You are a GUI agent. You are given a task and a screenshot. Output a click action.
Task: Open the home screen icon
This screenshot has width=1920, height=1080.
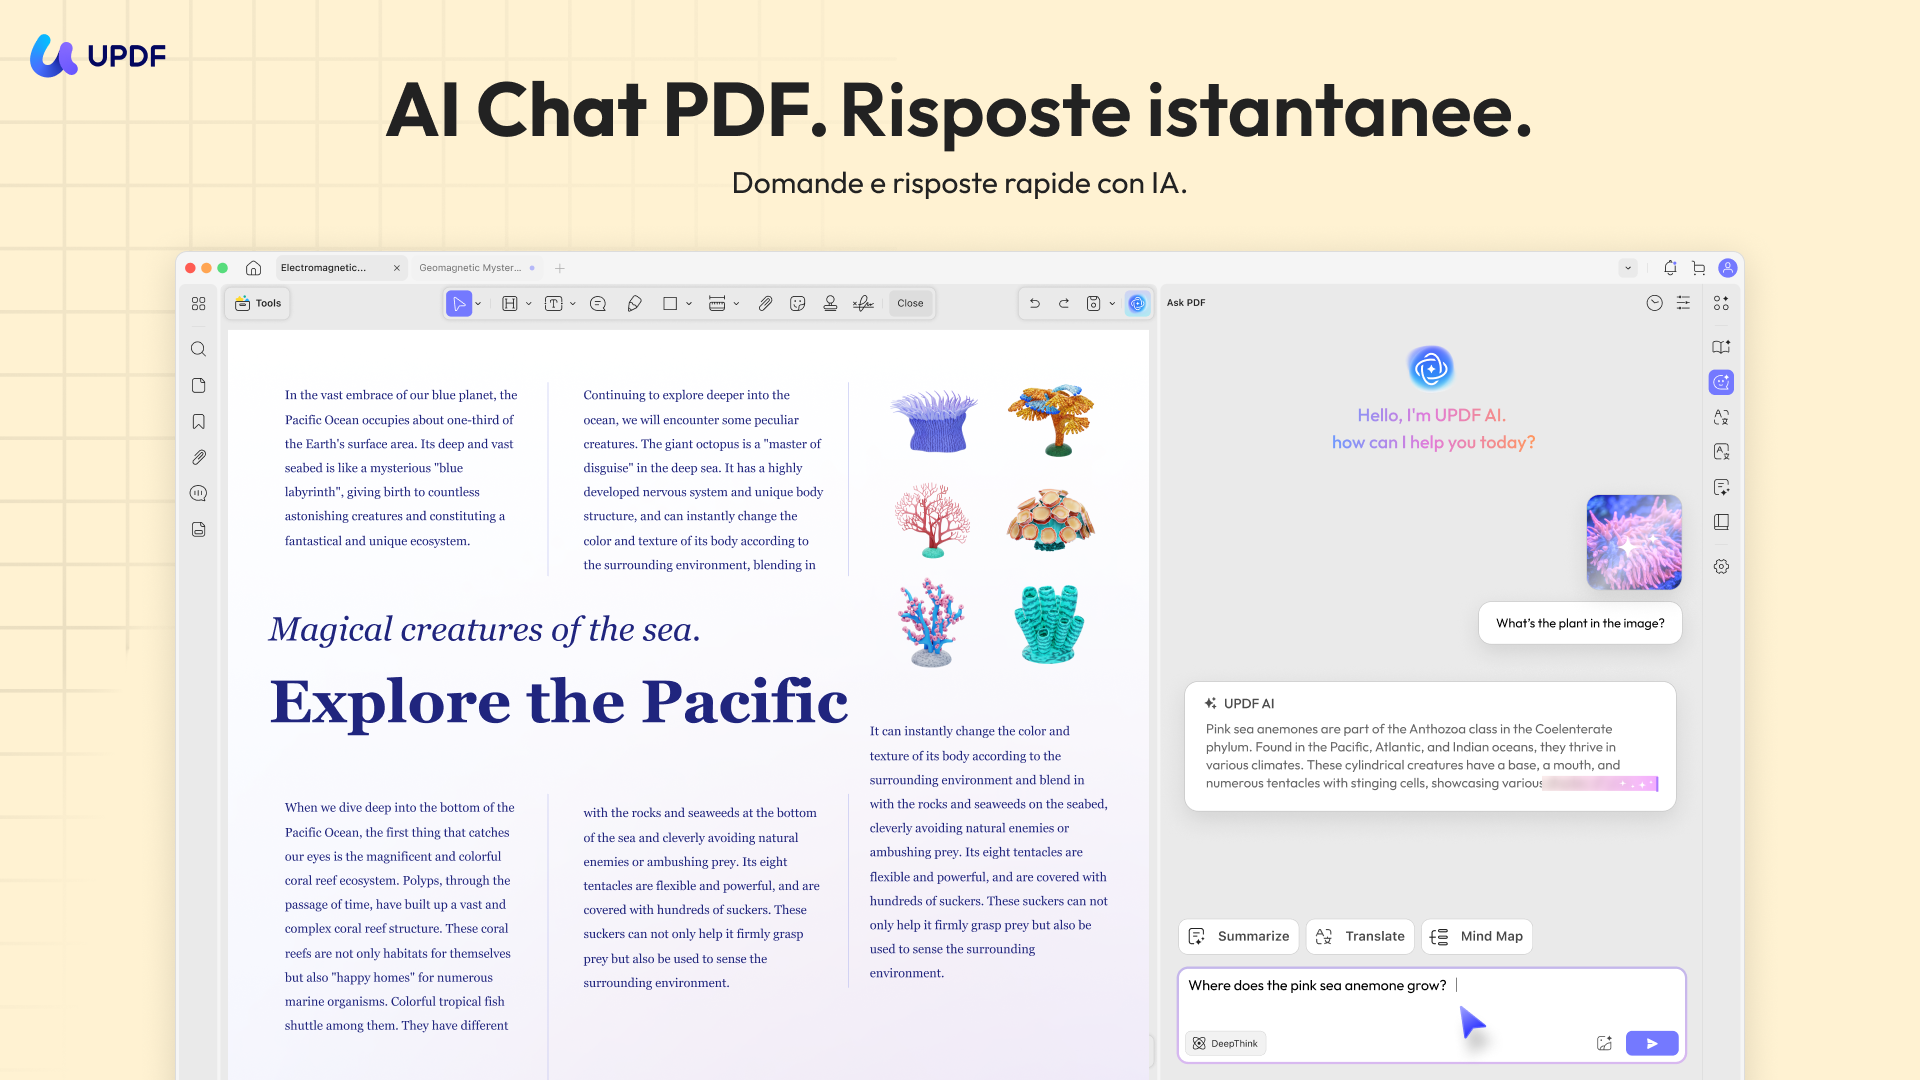tap(254, 268)
